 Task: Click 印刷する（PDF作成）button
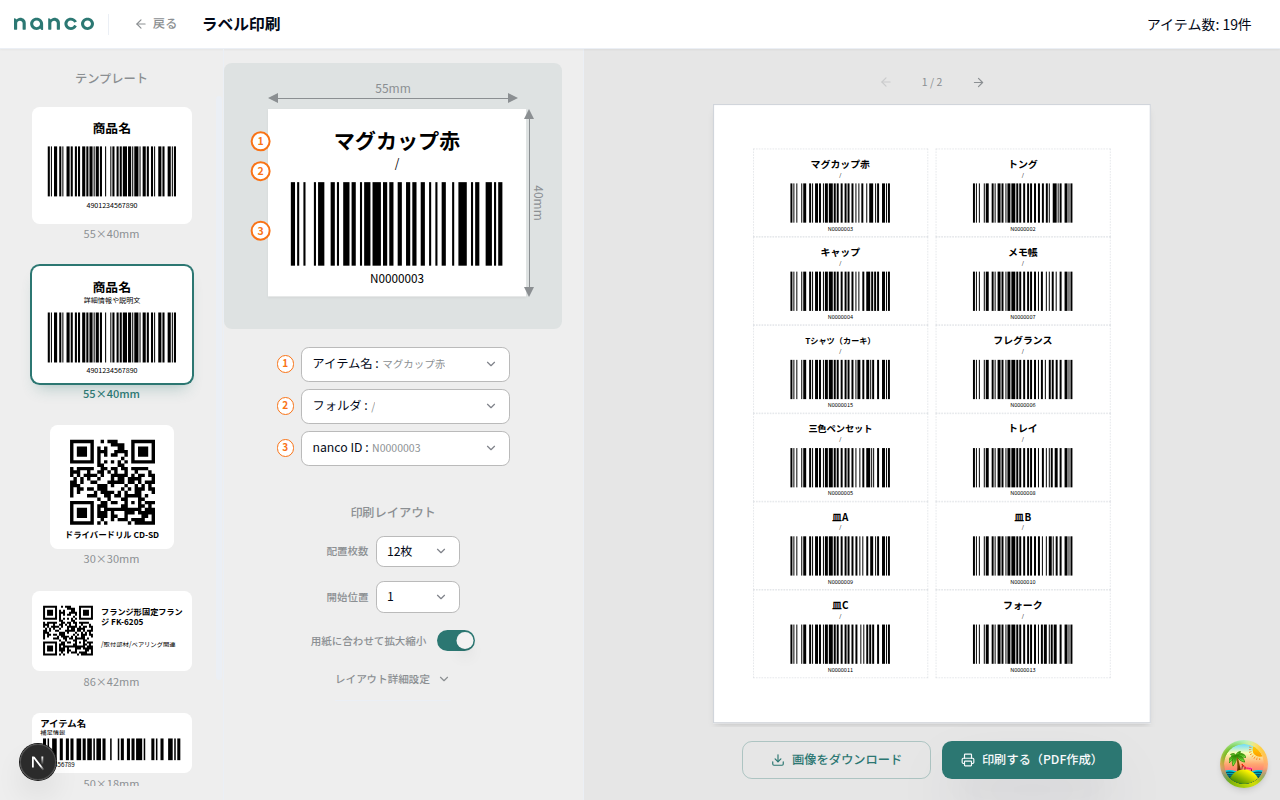click(1031, 760)
